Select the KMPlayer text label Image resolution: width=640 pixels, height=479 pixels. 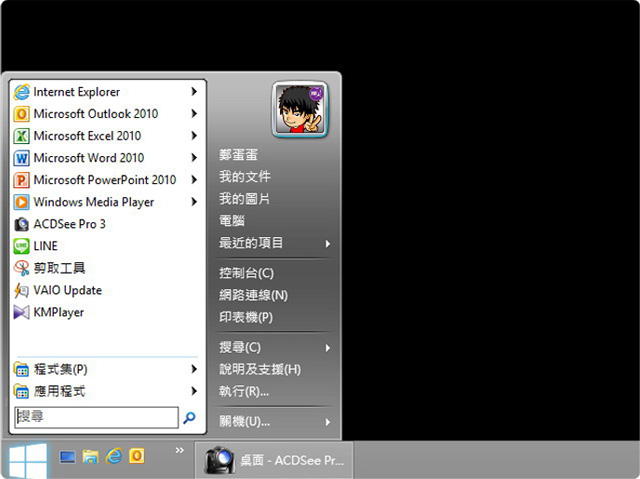[59, 313]
